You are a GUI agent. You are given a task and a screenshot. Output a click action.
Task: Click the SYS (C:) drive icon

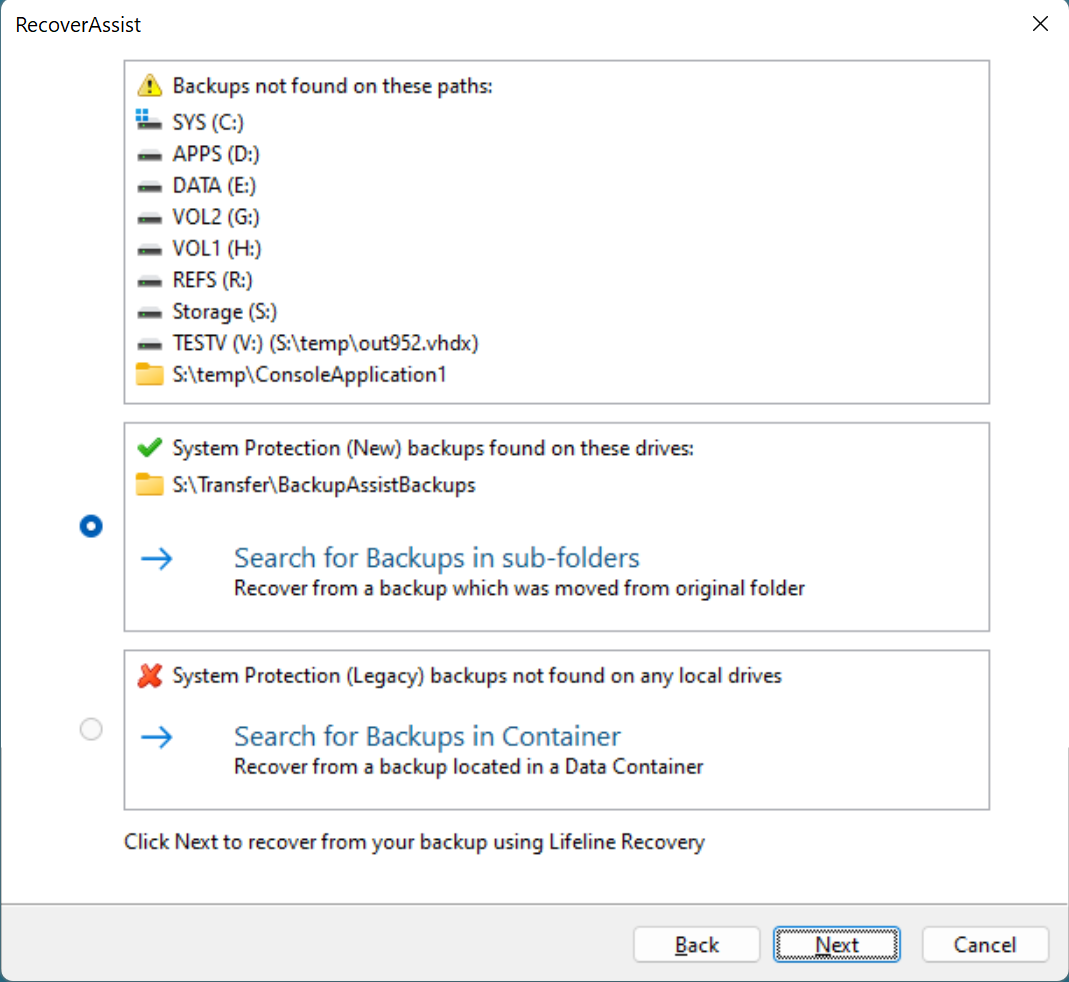(x=149, y=122)
